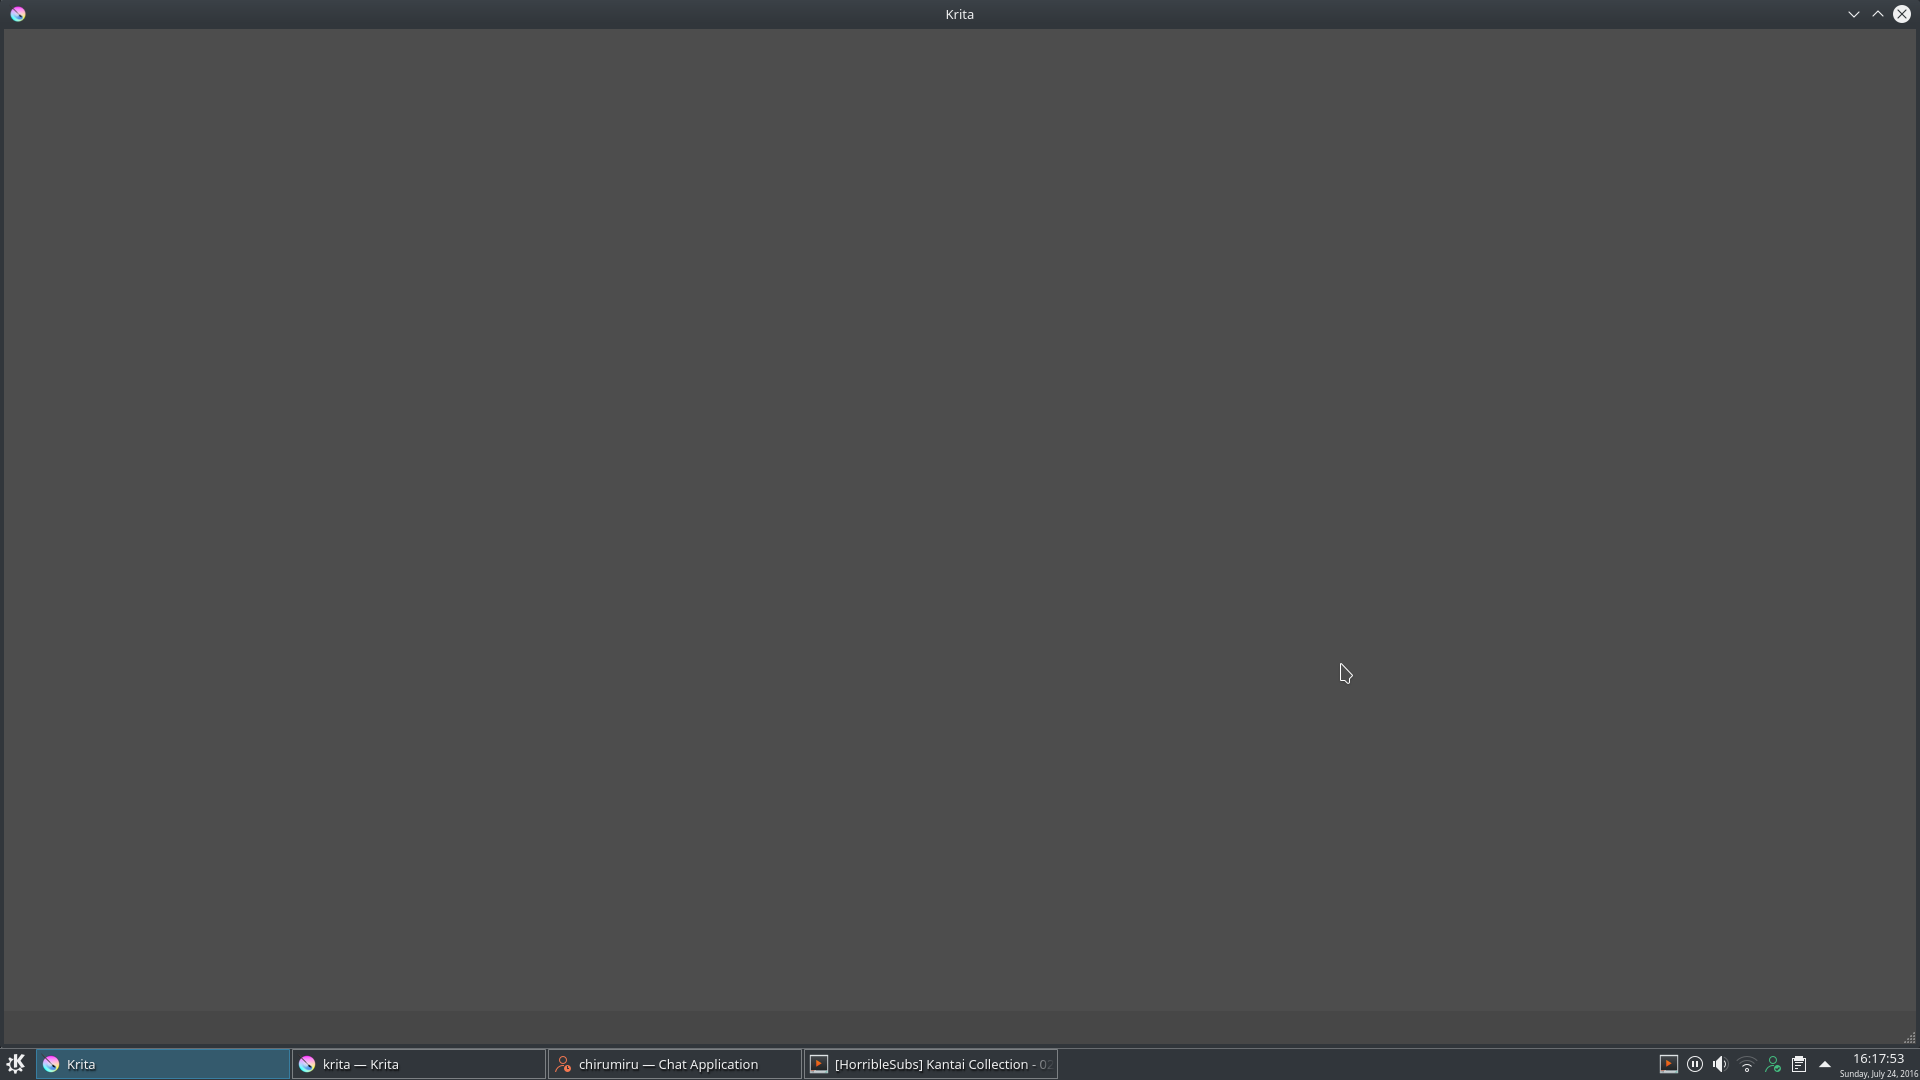The width and height of the screenshot is (1920, 1080).
Task: Minimize the Krita window
Action: click(x=1853, y=14)
